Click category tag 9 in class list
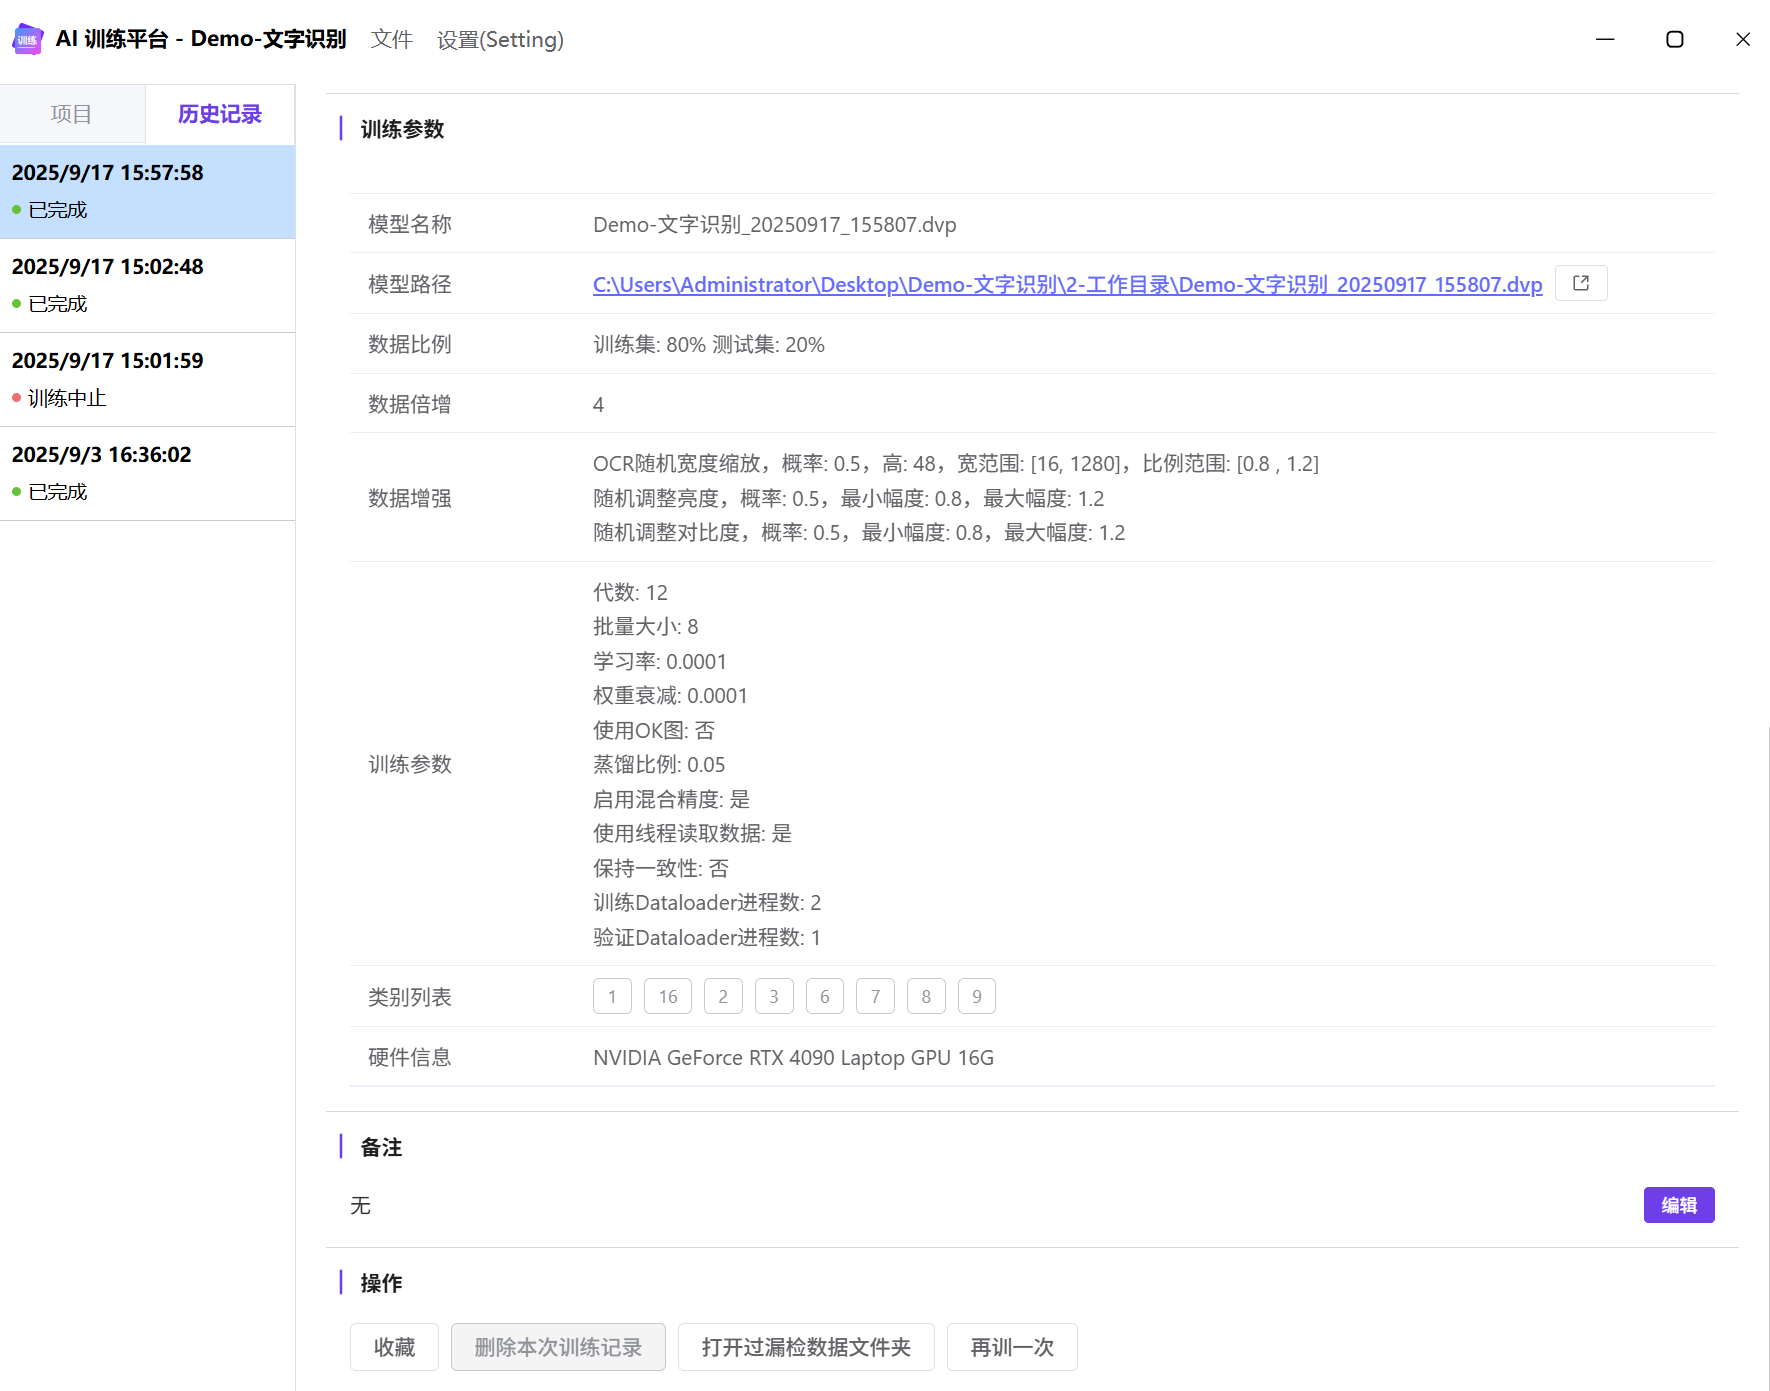This screenshot has height=1391, width=1770. 976,997
